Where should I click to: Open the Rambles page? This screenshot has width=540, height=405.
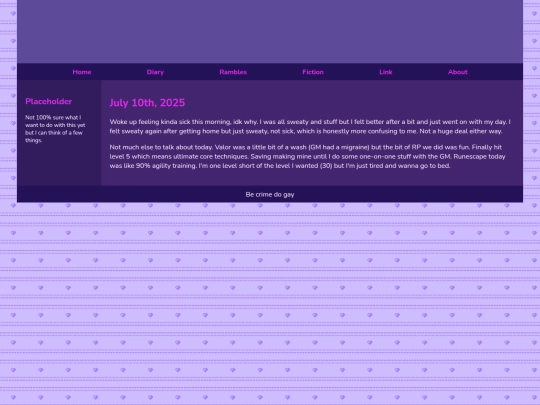233,72
